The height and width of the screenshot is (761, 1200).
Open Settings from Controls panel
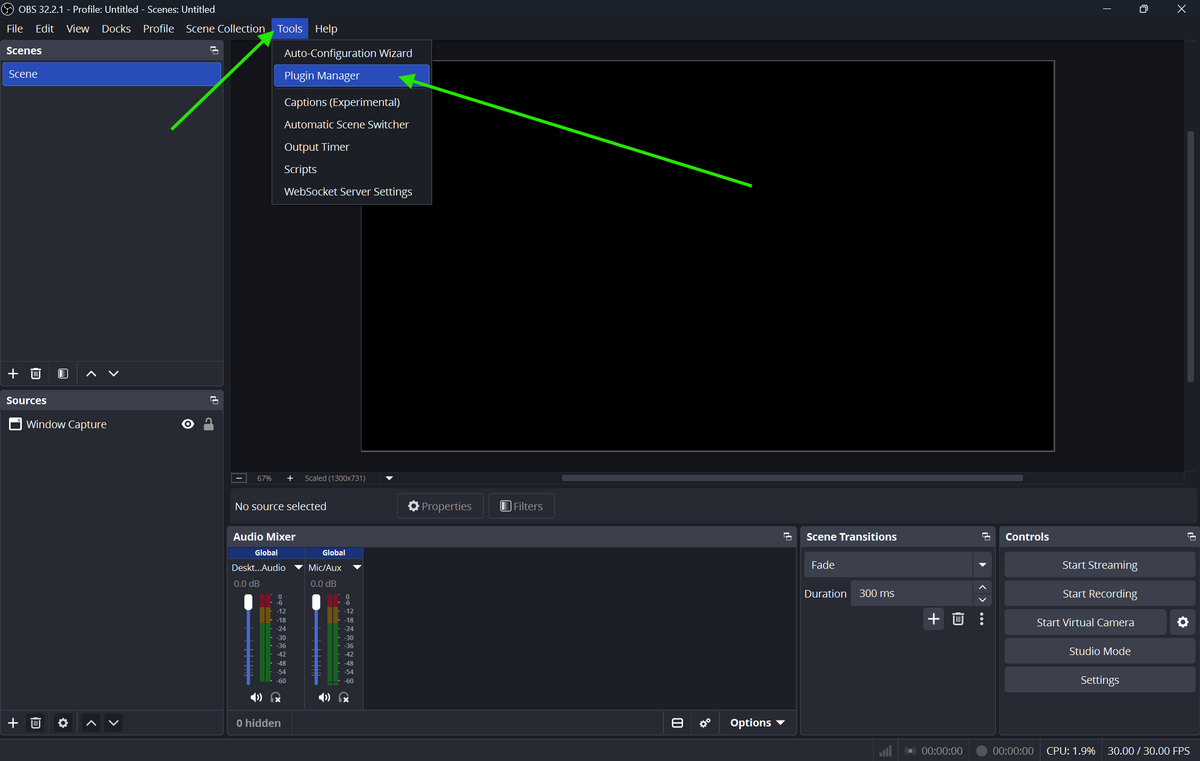[1099, 680]
